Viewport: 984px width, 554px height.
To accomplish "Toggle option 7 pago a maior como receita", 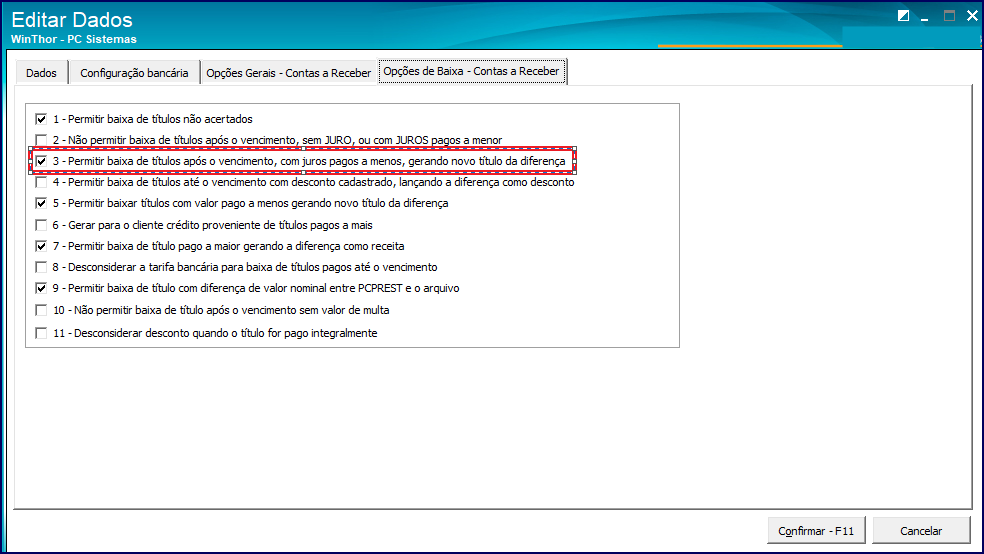I will point(41,246).
